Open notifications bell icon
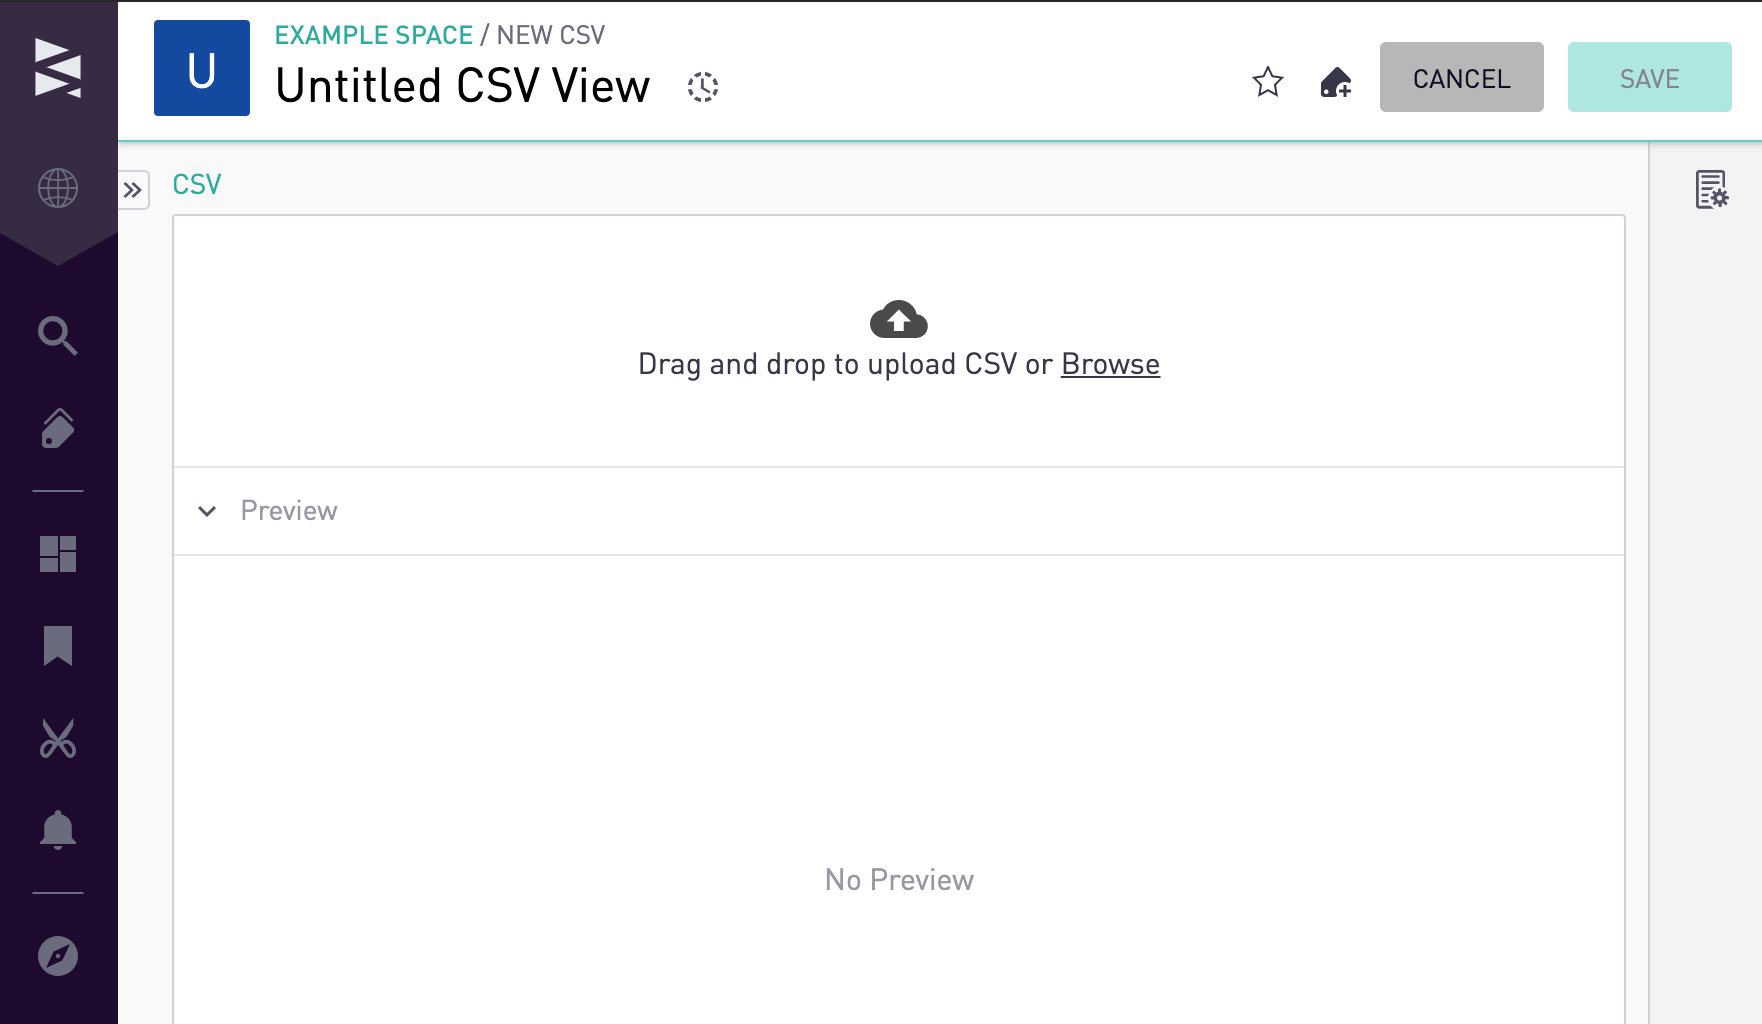Image resolution: width=1762 pixels, height=1024 pixels. (x=58, y=830)
